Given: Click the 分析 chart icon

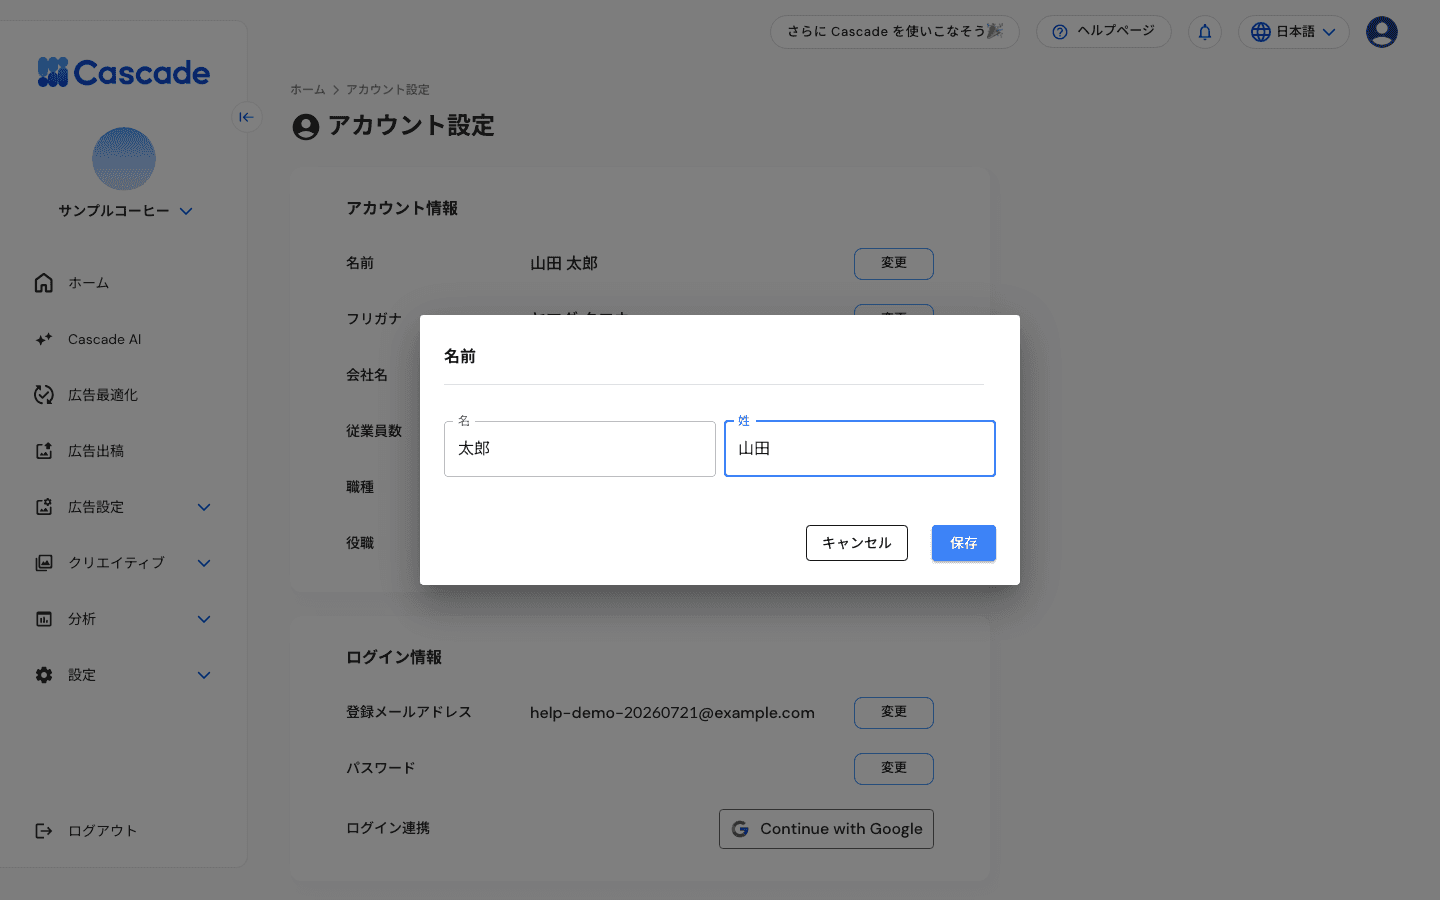Looking at the screenshot, I should click(44, 619).
